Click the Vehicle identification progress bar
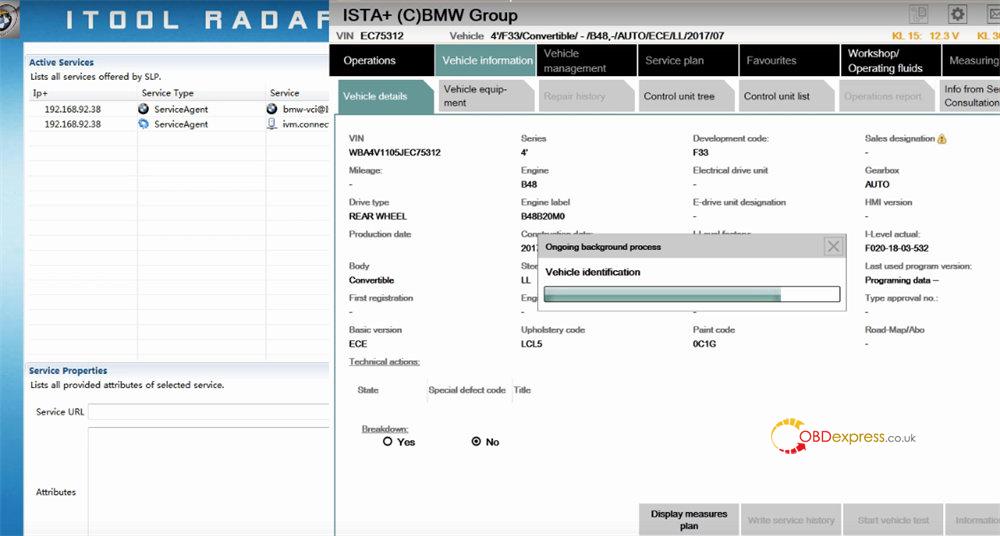This screenshot has height=536, width=1000. click(692, 294)
